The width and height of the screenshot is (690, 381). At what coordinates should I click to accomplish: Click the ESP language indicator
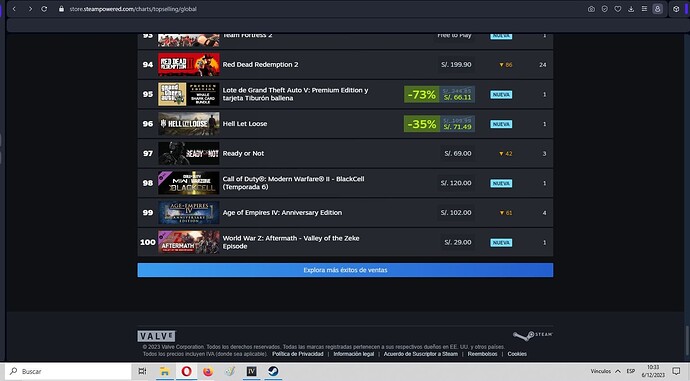click(631, 371)
